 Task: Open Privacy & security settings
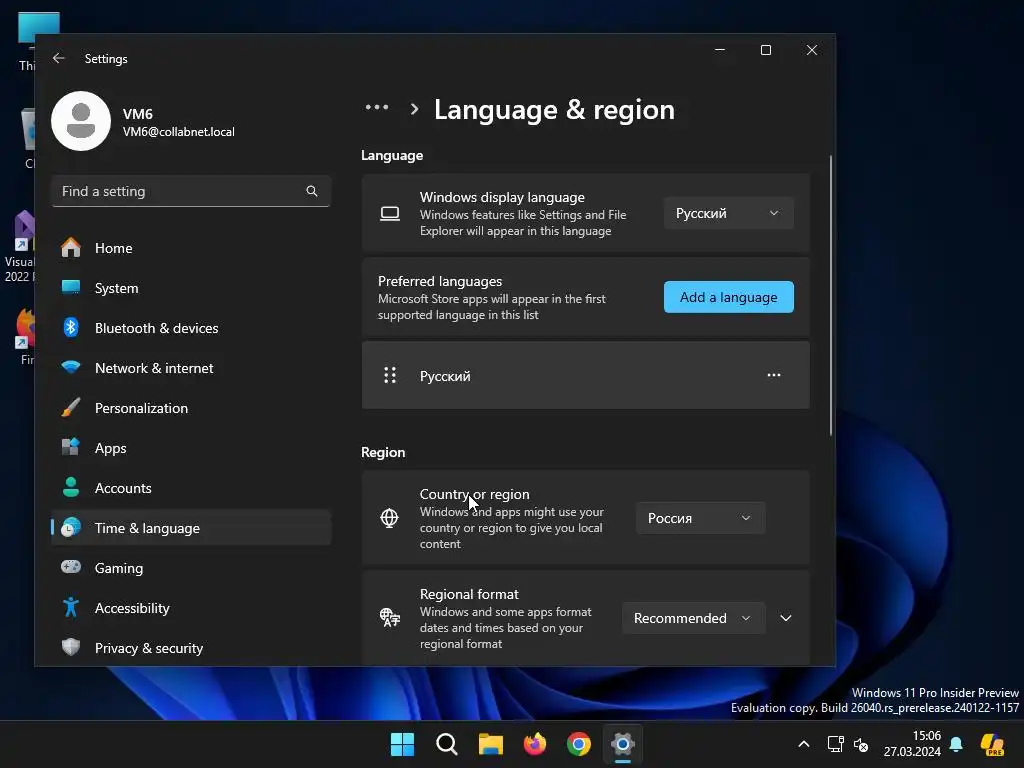tap(191, 647)
